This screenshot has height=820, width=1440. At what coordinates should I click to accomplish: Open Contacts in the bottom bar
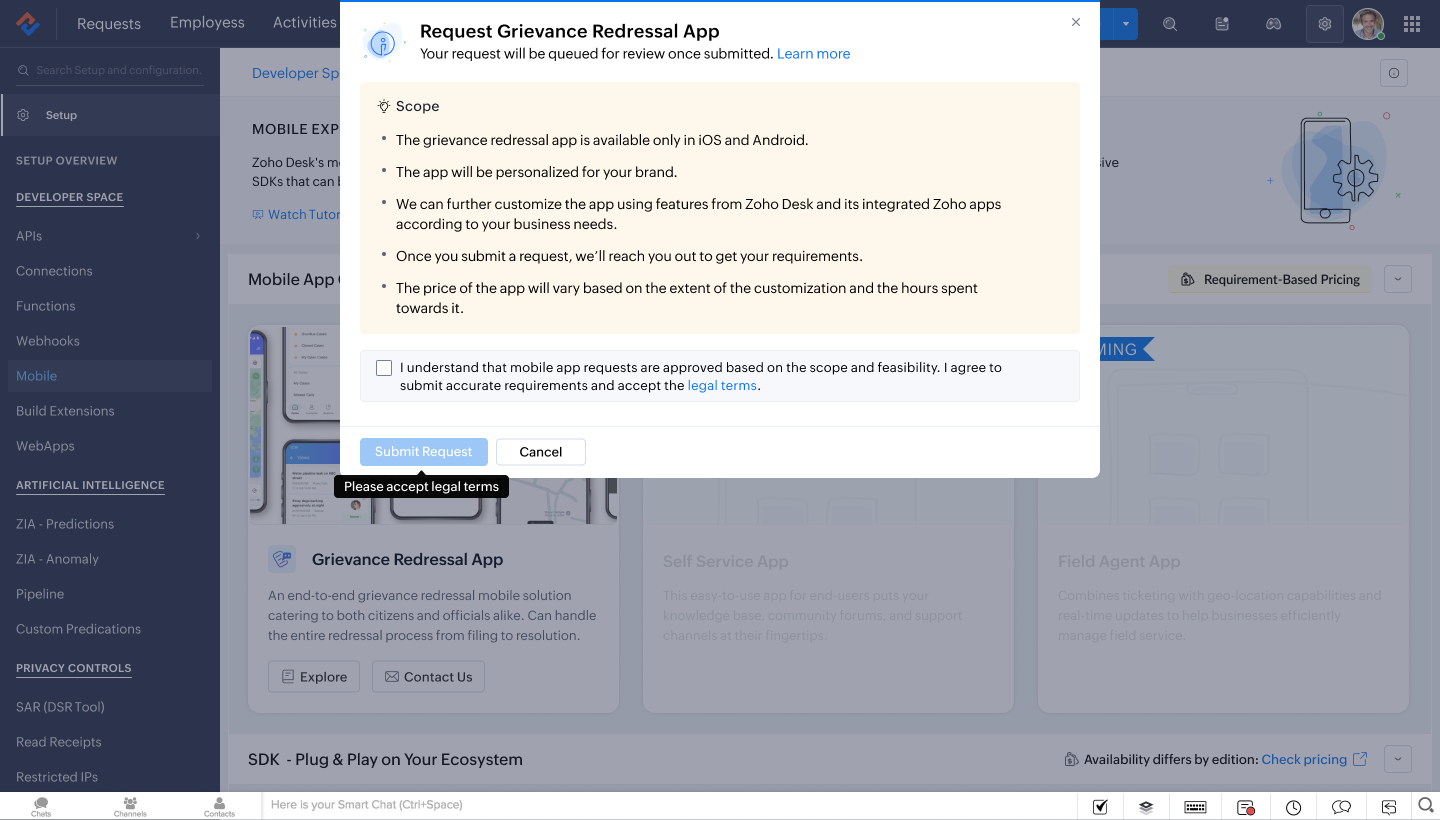pos(219,806)
